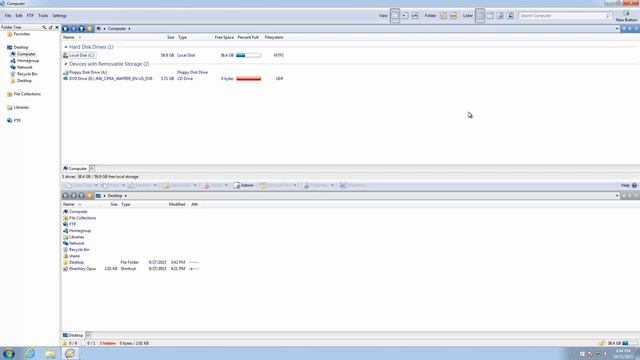Viewport: 640px width, 360px height.
Task: Open Help icon on file toolbar
Action: [x=634, y=185]
